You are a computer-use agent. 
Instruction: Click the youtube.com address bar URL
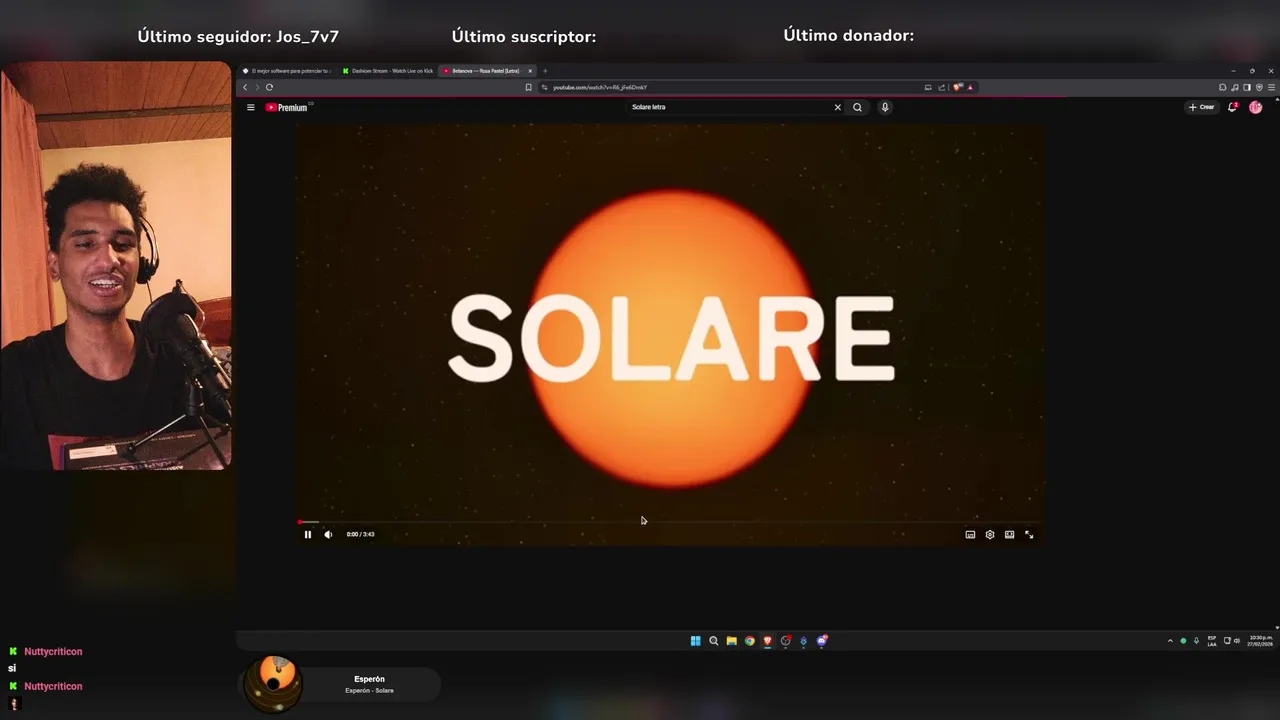tap(600, 87)
